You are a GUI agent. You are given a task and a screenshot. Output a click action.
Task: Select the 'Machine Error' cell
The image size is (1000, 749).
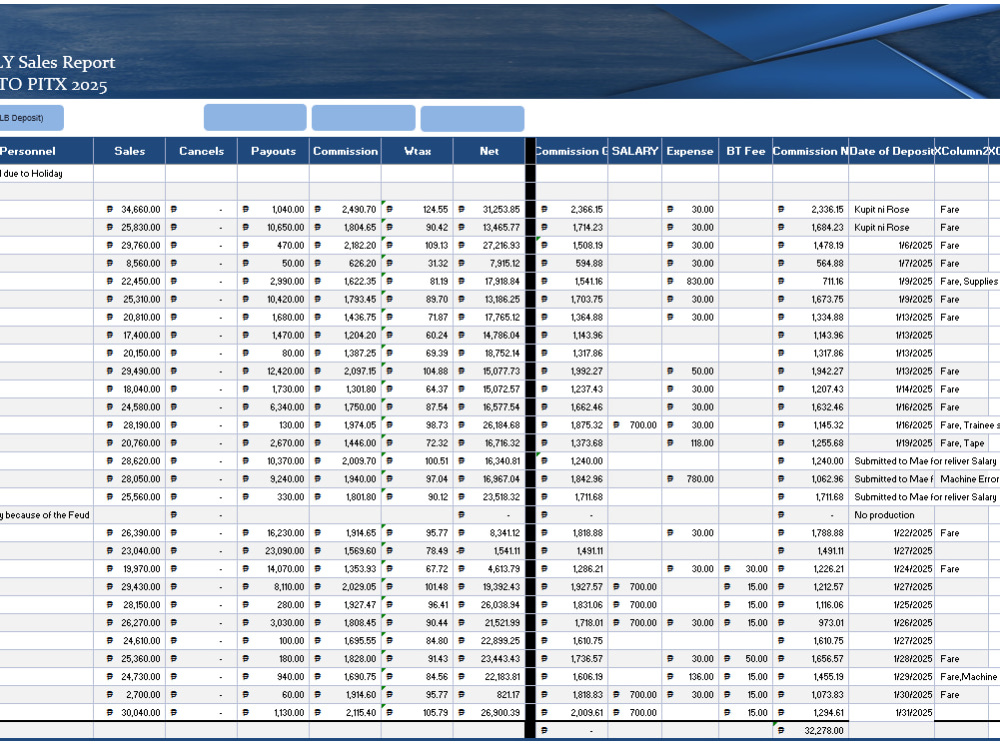967,479
